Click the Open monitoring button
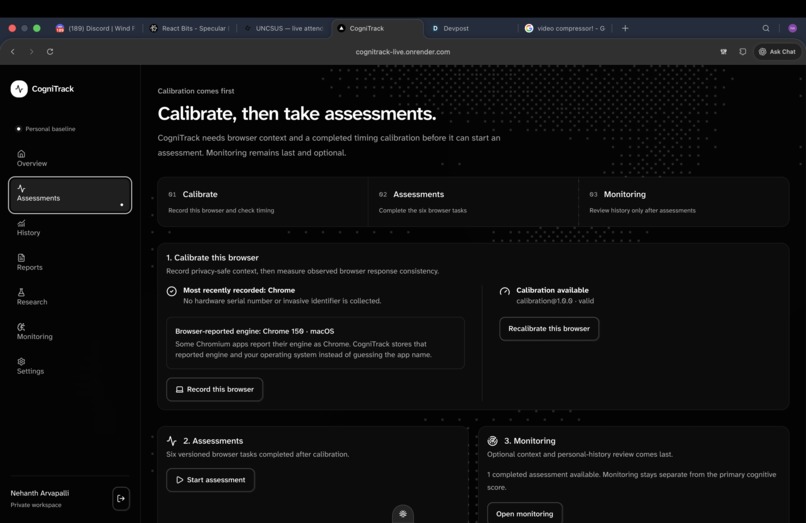 (524, 514)
